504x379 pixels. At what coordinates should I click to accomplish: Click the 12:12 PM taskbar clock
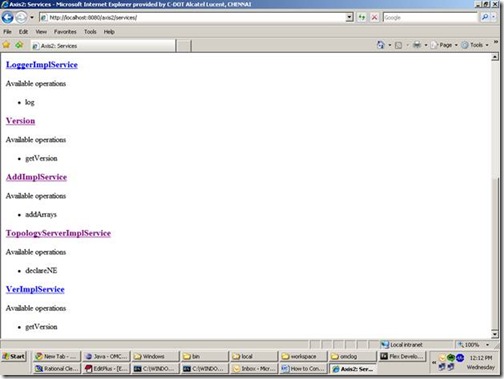[481, 358]
